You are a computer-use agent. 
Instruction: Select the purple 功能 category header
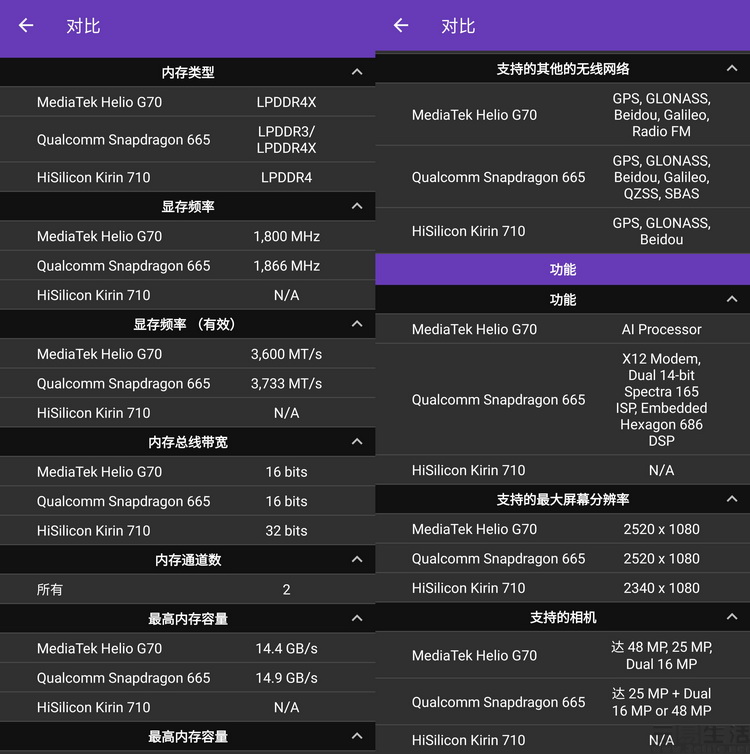pyautogui.click(x=562, y=269)
